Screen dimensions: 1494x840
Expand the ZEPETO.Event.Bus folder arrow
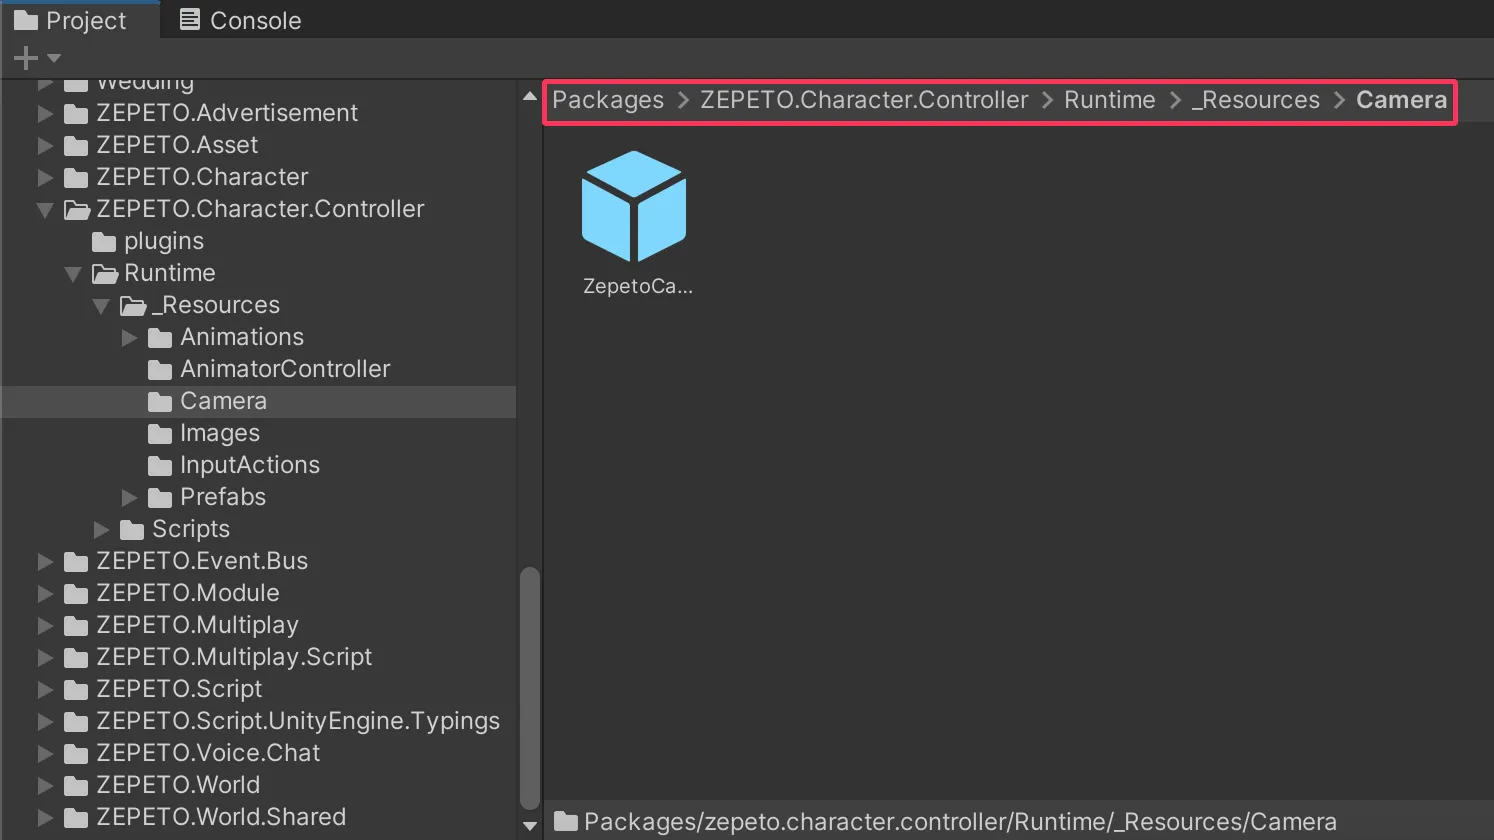click(x=45, y=562)
